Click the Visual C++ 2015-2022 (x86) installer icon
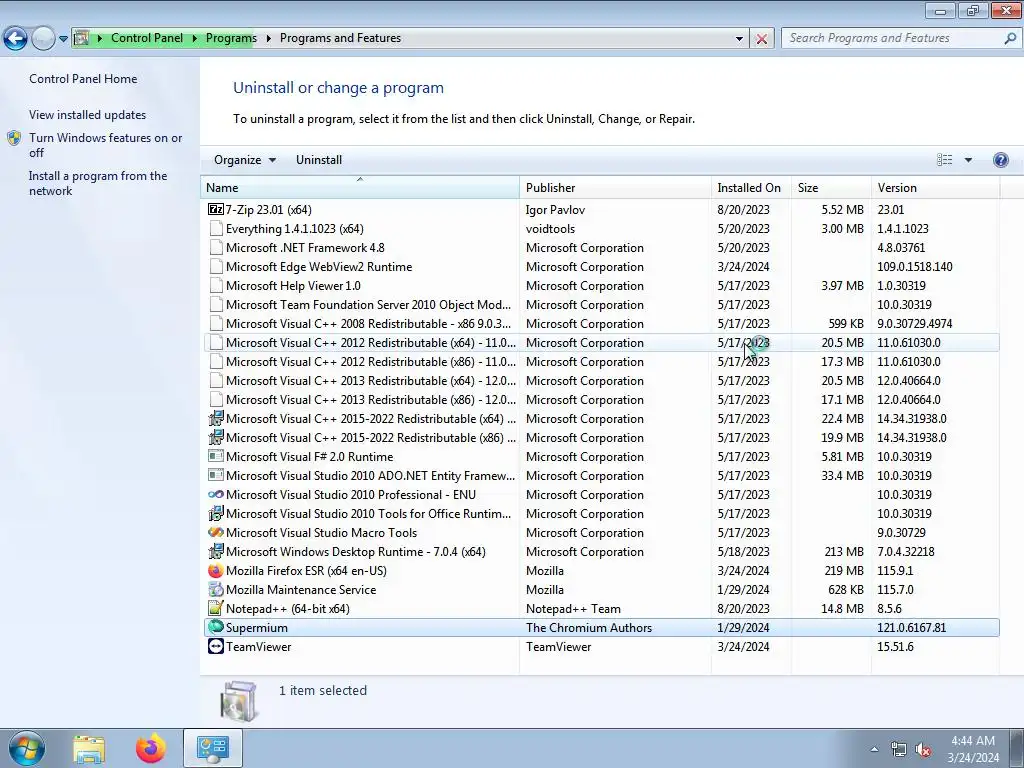The width and height of the screenshot is (1024, 768). [216, 437]
